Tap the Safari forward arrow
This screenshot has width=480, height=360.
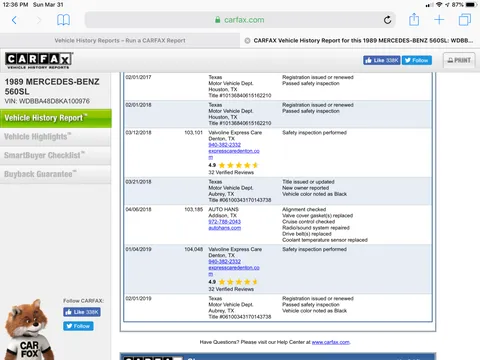click(x=39, y=20)
